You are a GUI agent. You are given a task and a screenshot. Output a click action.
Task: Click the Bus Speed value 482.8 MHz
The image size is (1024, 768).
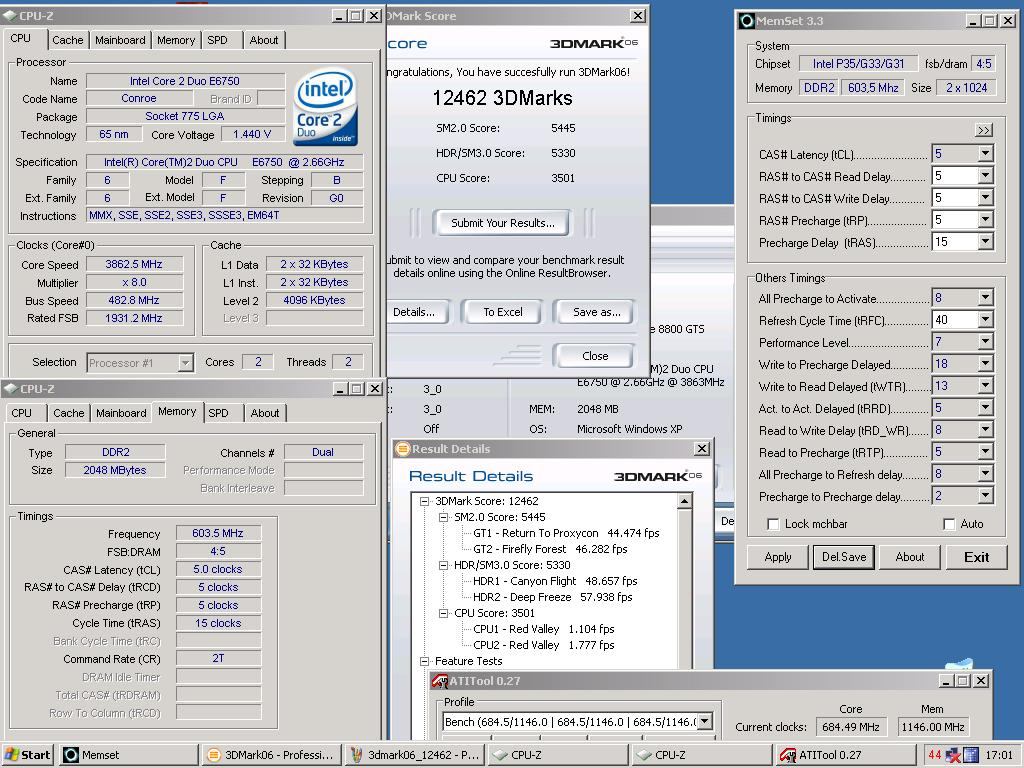pyautogui.click(x=134, y=300)
